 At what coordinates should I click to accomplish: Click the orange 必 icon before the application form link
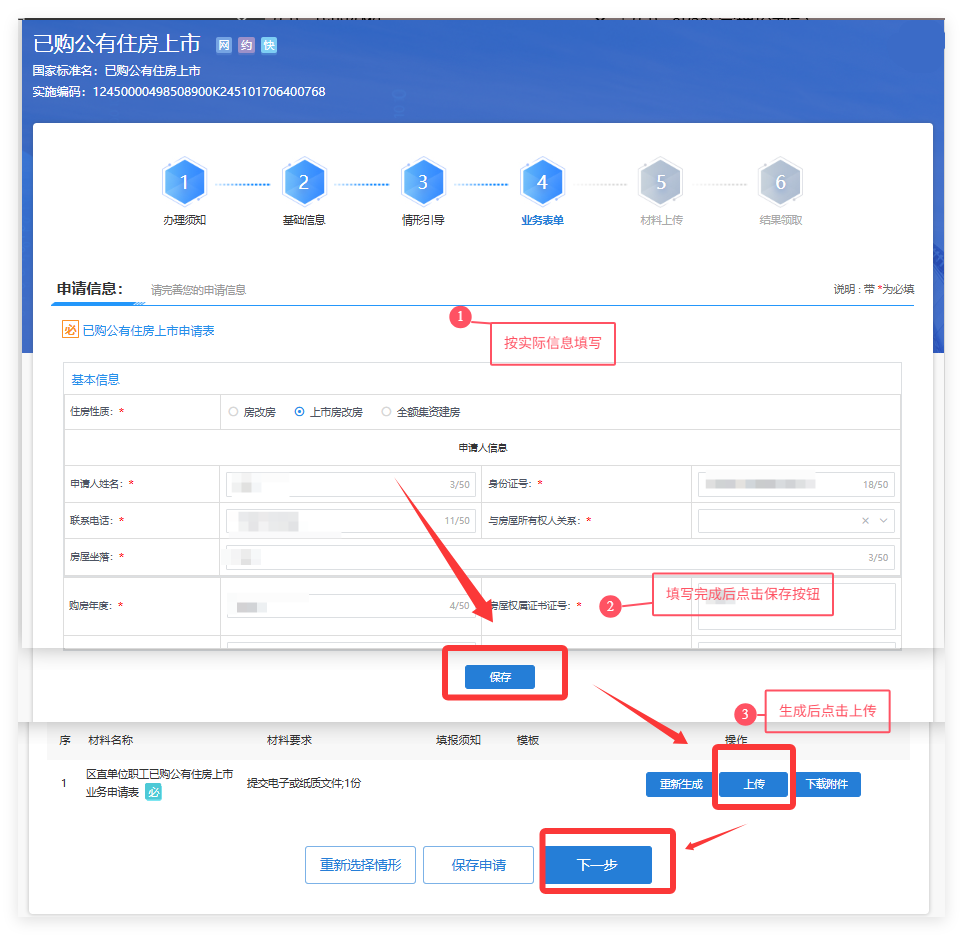70,330
